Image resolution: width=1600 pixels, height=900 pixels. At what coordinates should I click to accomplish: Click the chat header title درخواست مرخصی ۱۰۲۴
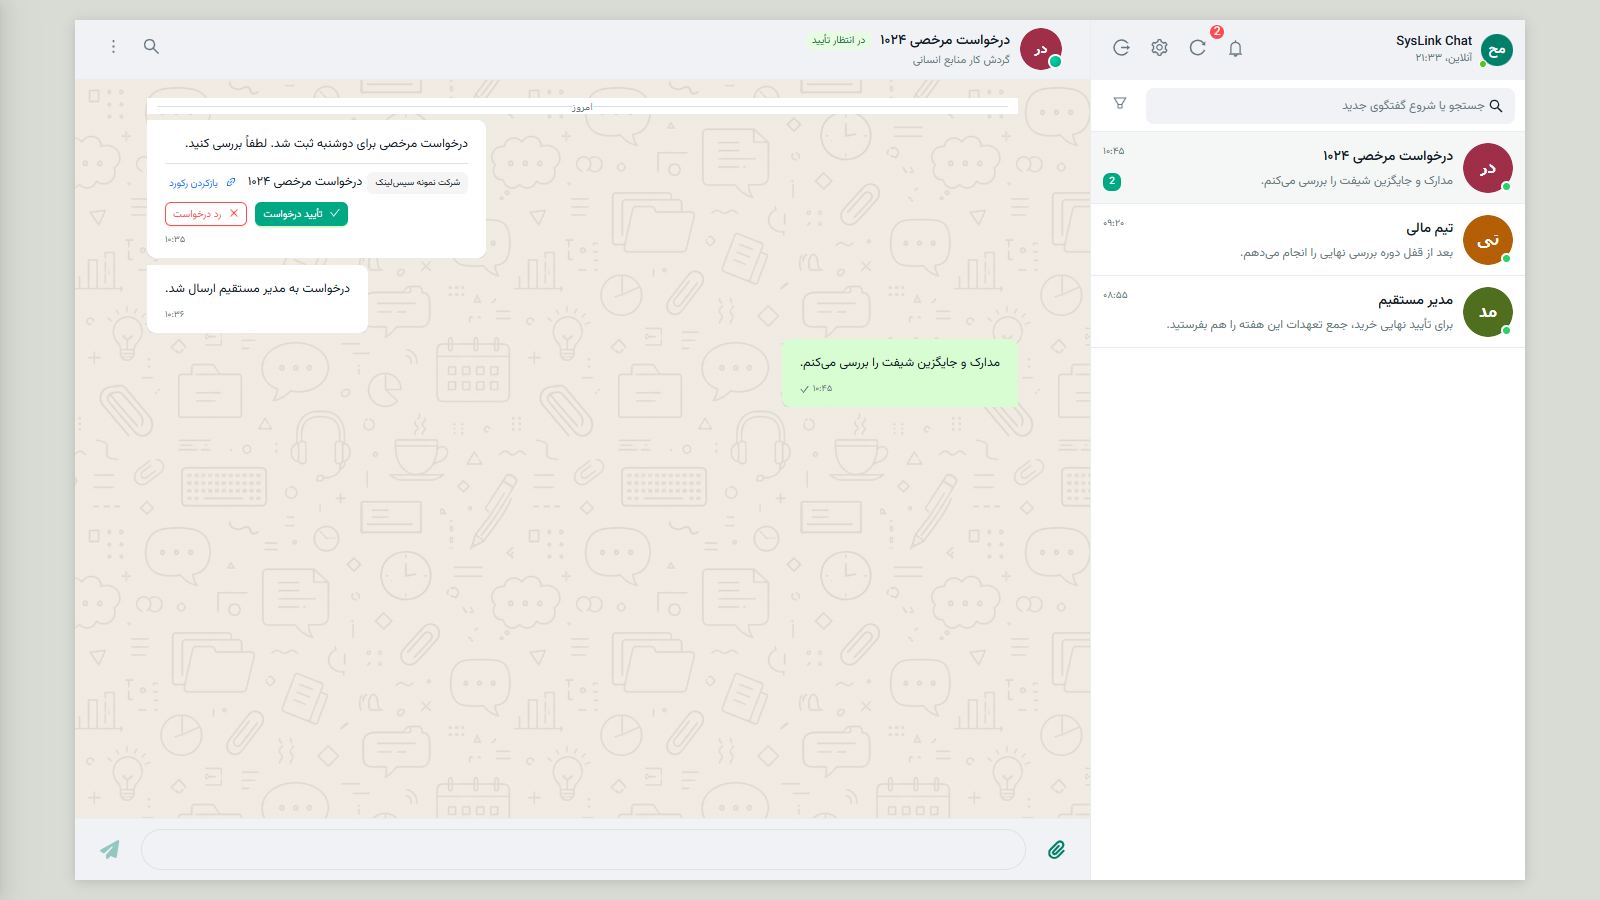pos(945,40)
